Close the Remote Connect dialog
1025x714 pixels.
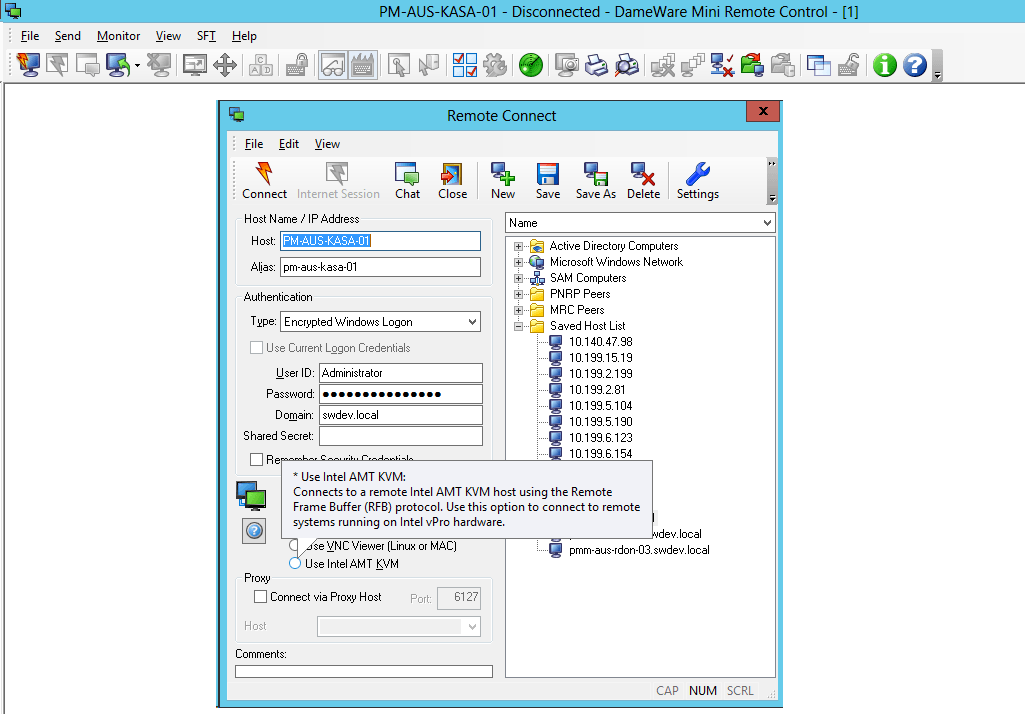pyautogui.click(x=763, y=111)
